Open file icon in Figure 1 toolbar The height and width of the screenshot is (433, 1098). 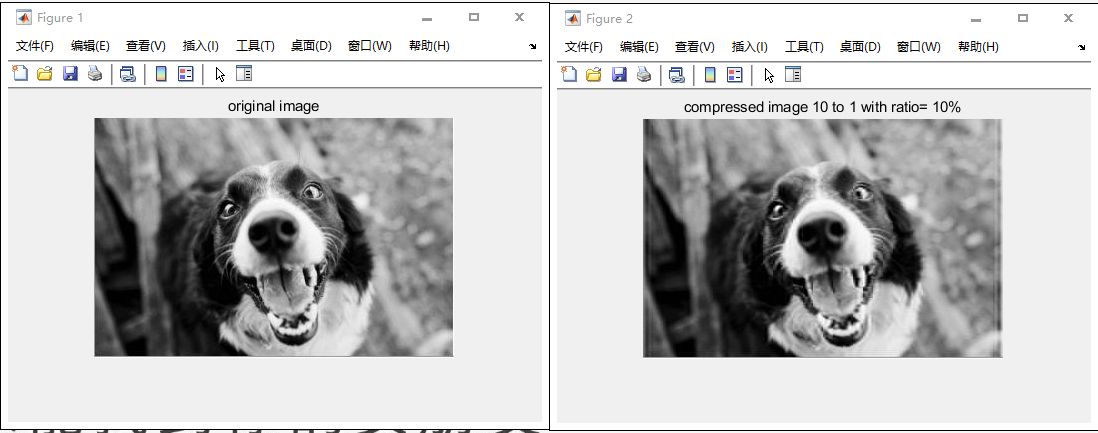pyautogui.click(x=45, y=73)
